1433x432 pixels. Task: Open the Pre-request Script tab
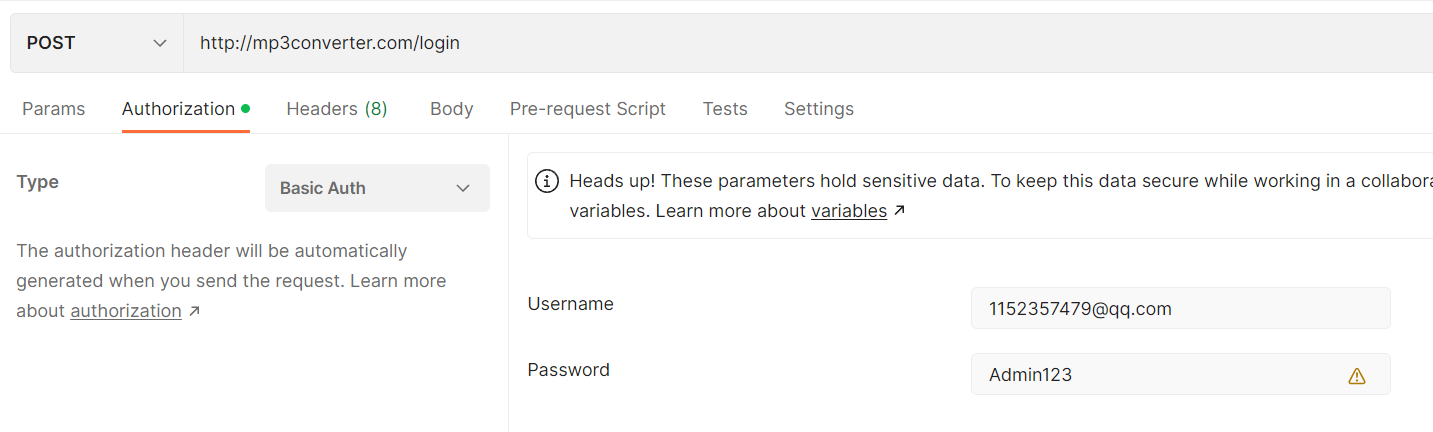click(x=588, y=109)
